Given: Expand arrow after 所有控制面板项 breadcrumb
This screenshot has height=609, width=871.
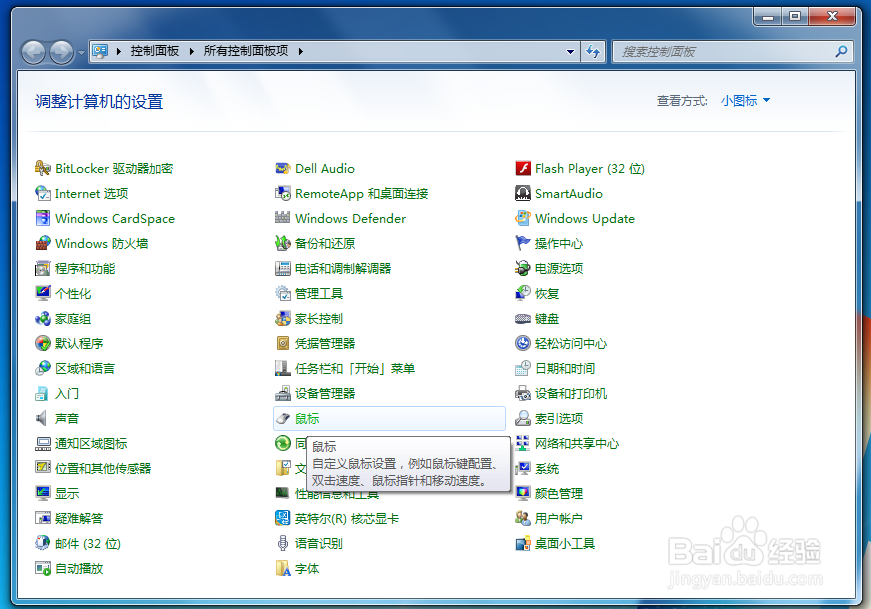Looking at the screenshot, I should point(301,51).
